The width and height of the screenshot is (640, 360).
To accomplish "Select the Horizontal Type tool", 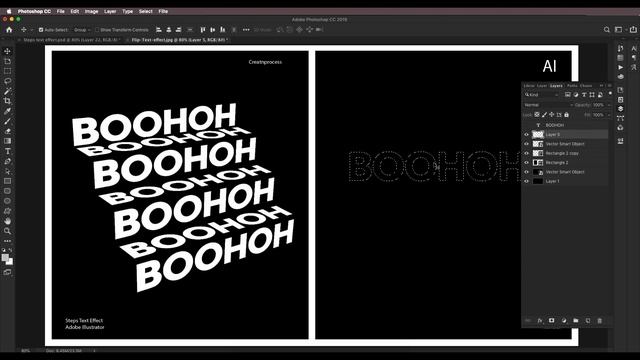I will click(x=7, y=151).
